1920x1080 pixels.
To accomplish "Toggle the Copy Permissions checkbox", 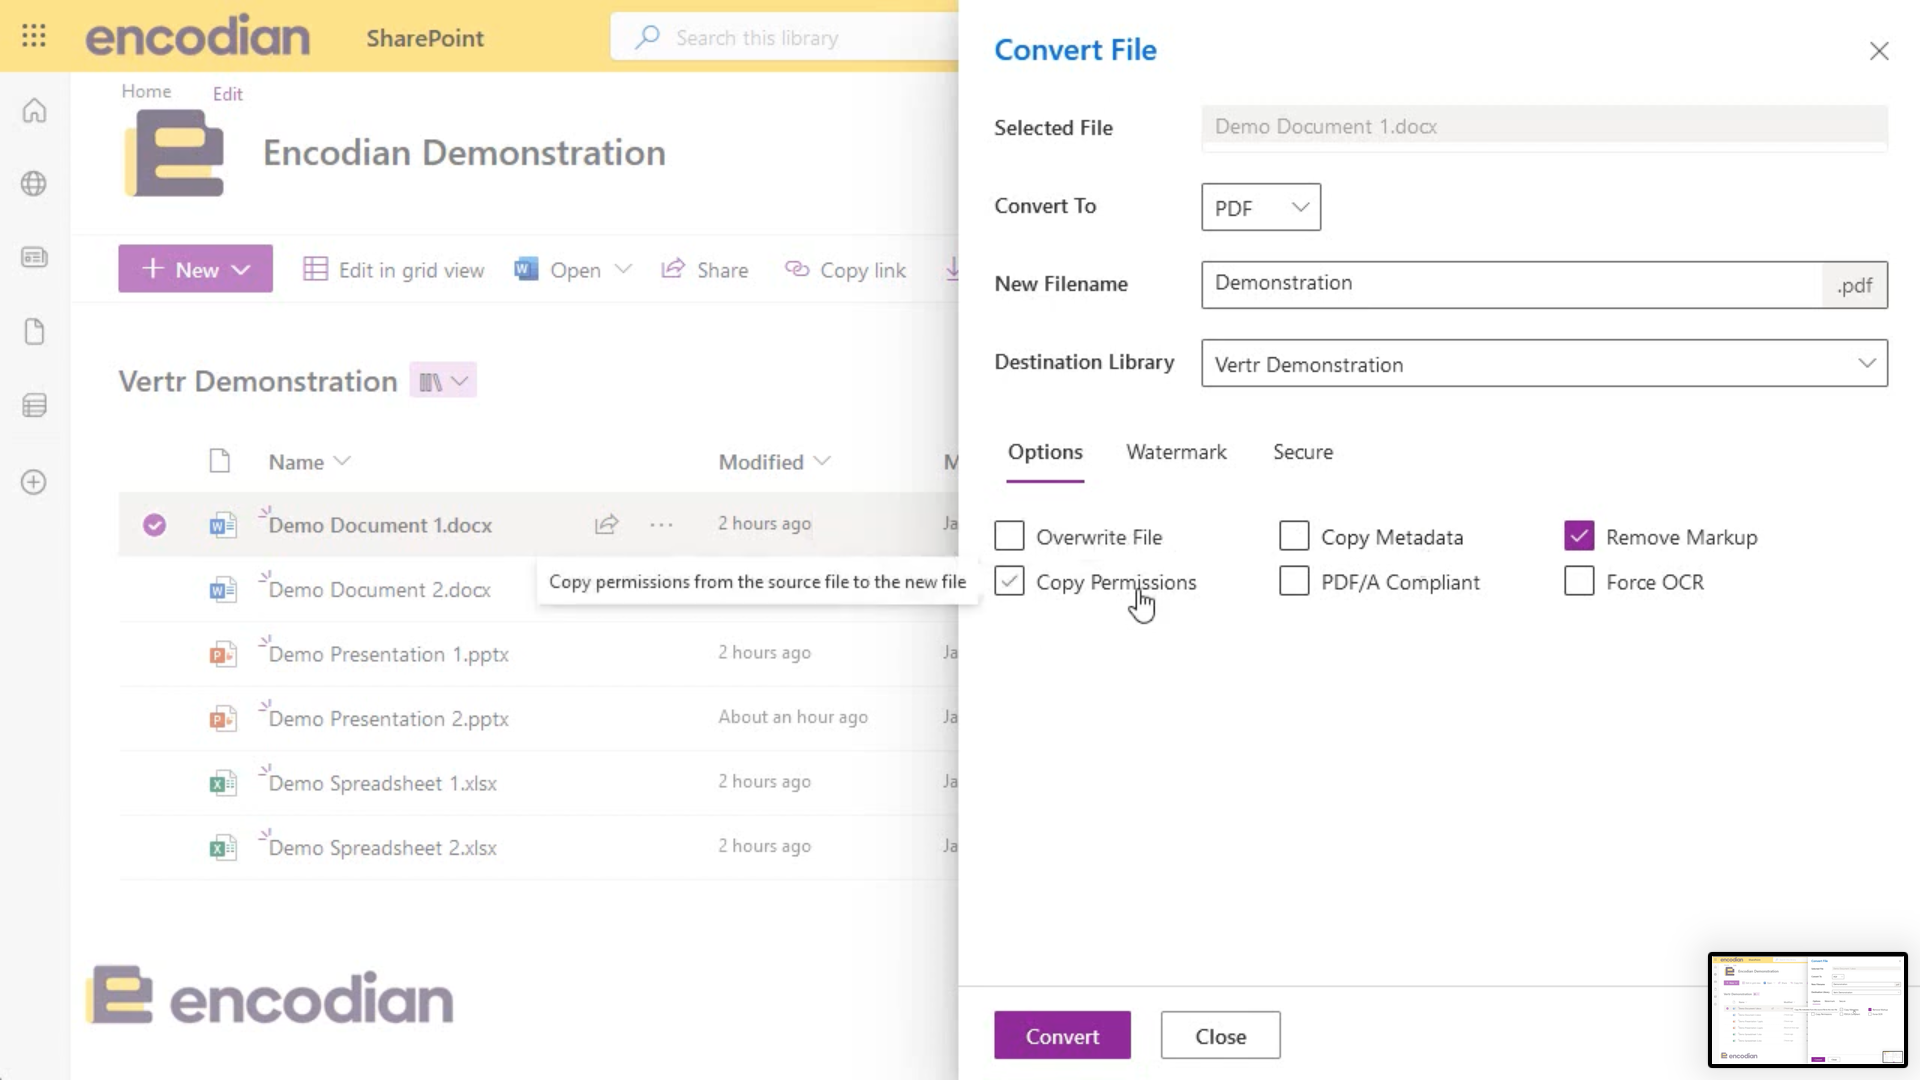I will (x=1009, y=581).
